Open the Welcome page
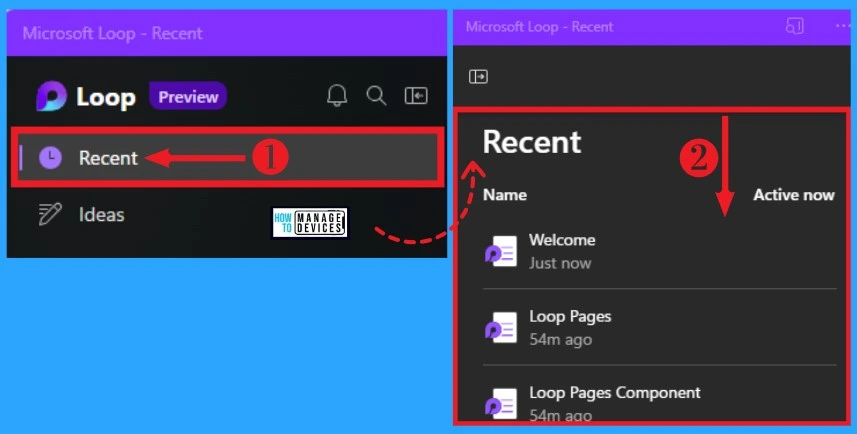Screen dimensions: 857x434 point(660,251)
